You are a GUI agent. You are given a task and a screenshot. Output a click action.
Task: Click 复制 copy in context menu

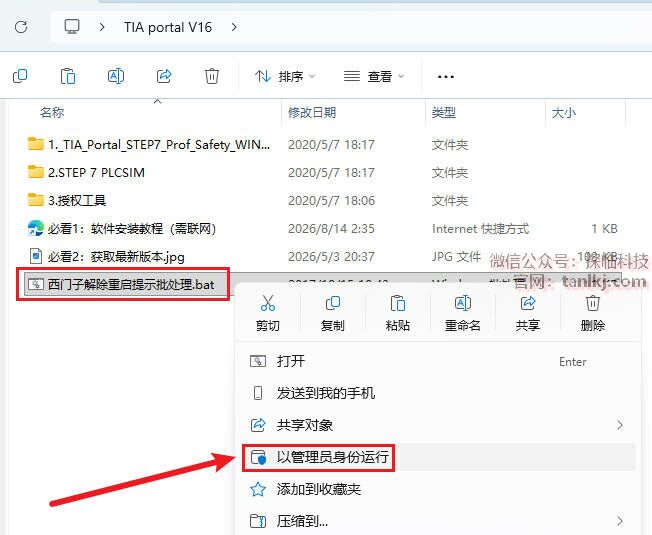333,313
